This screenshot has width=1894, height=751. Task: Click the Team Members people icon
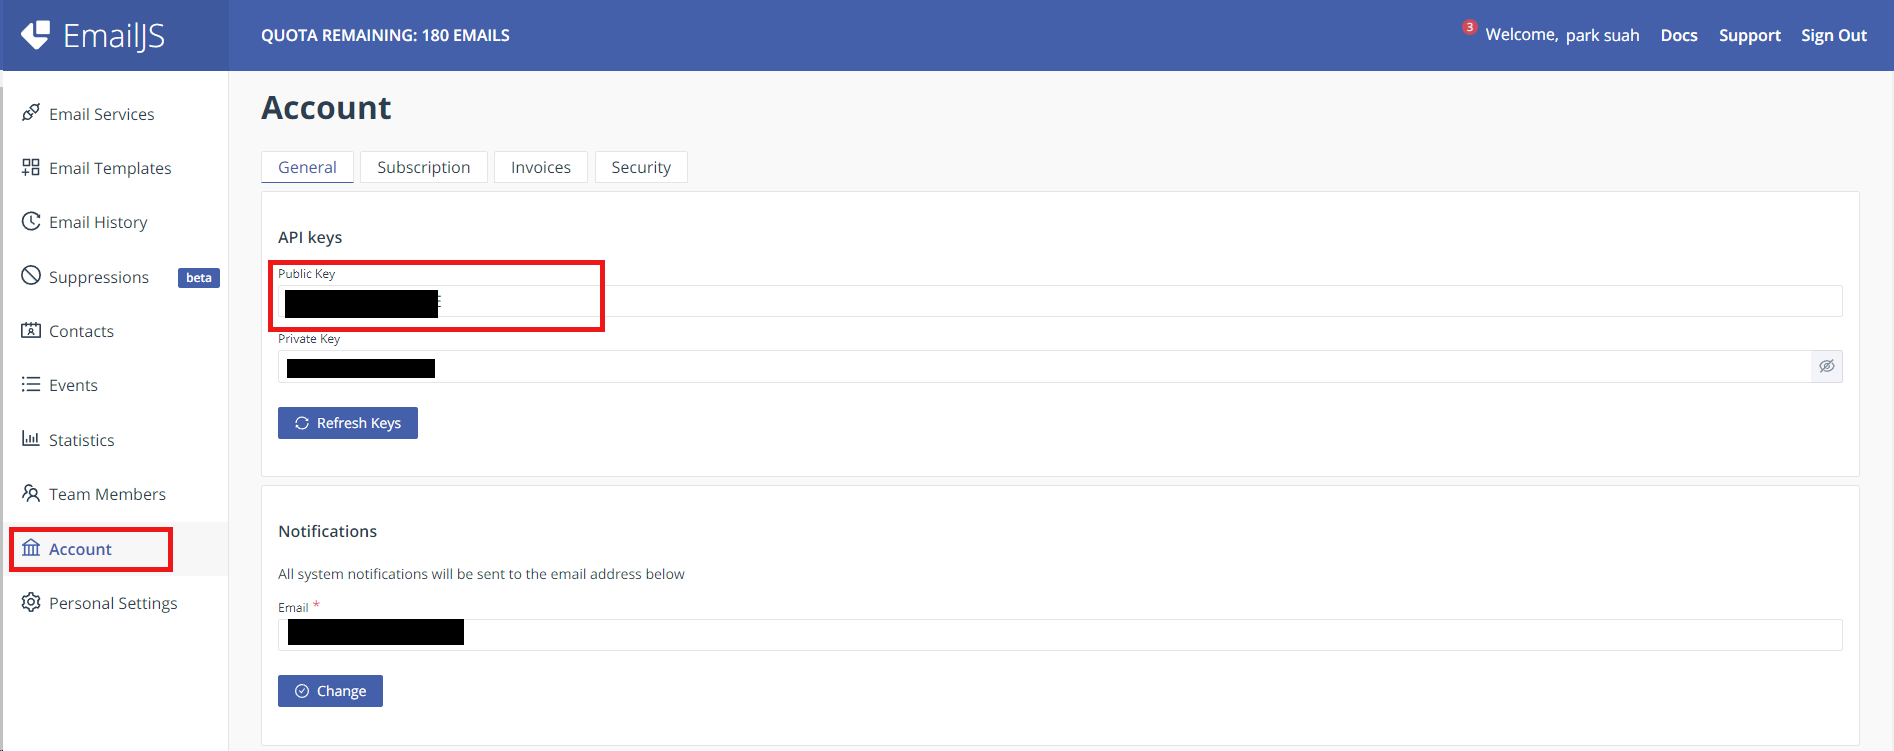(x=31, y=493)
